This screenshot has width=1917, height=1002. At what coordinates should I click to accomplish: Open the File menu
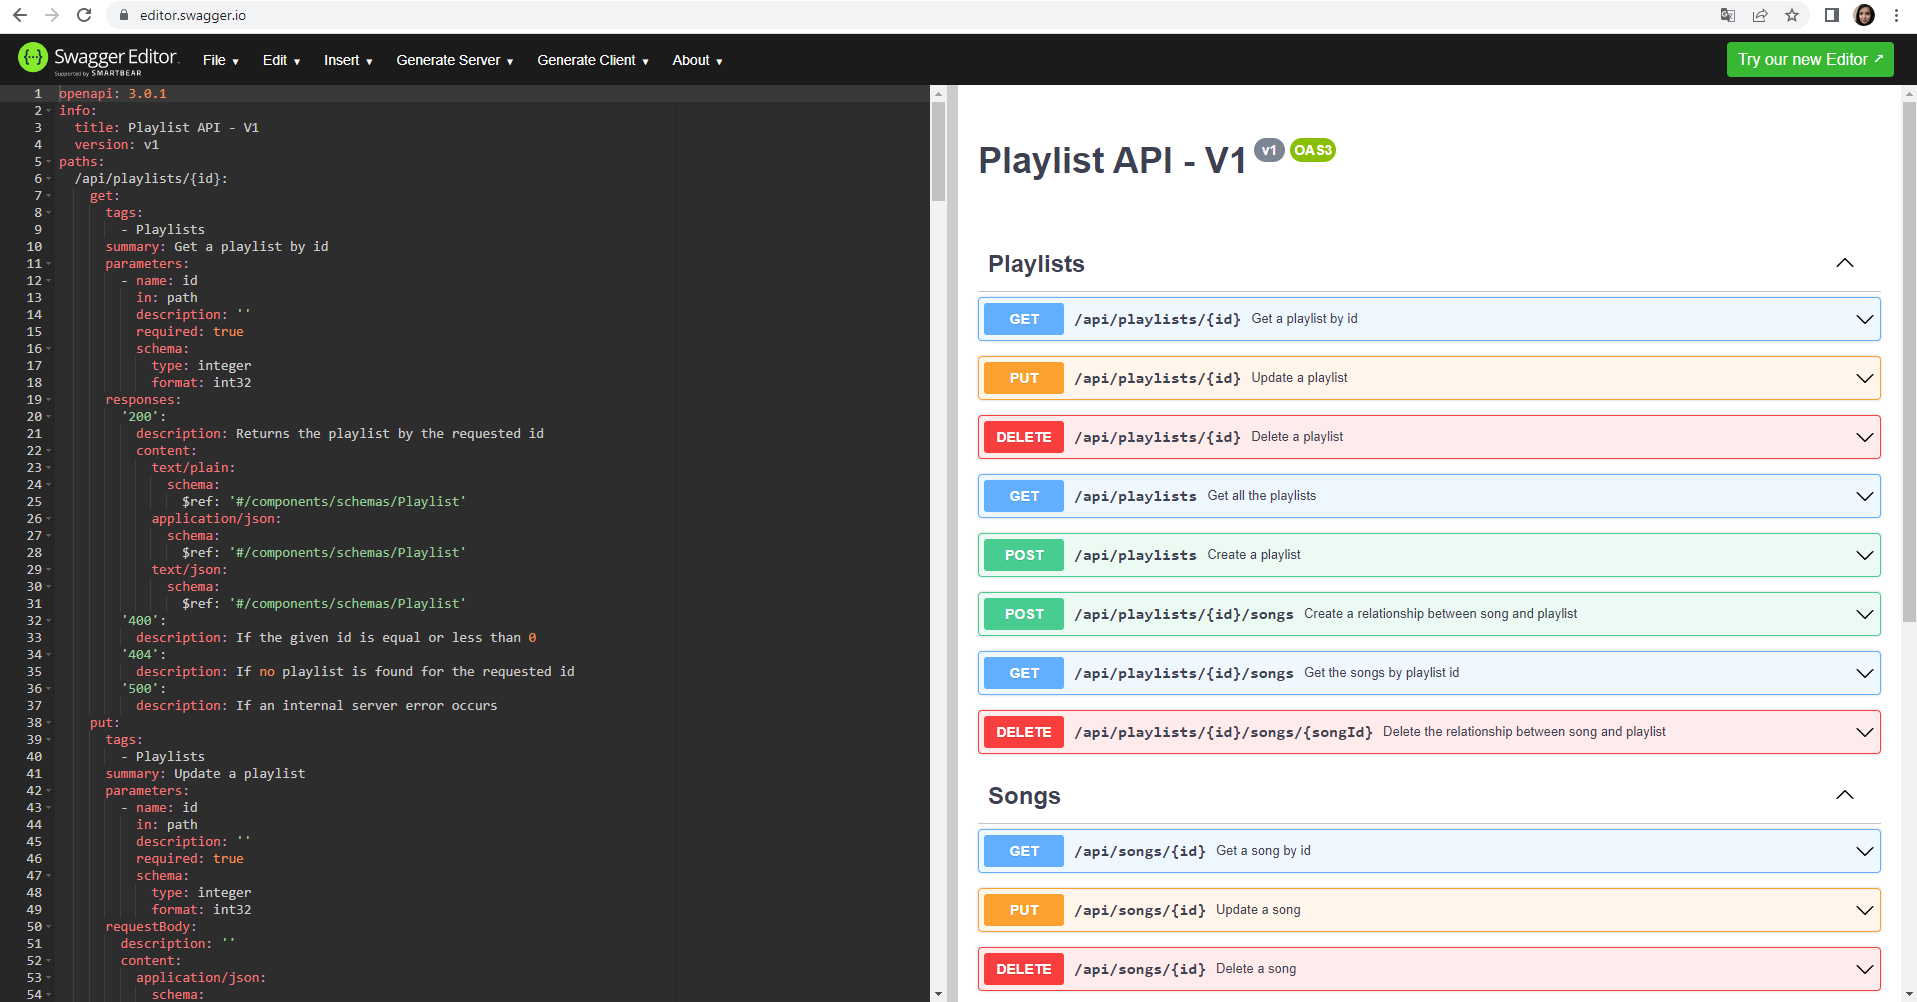[x=219, y=60]
